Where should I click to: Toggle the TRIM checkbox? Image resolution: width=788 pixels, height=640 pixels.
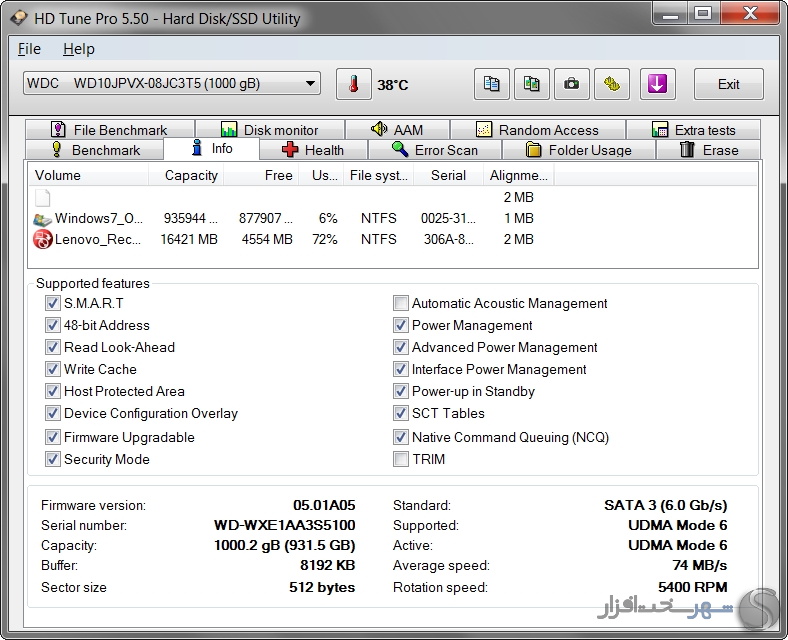click(x=401, y=459)
